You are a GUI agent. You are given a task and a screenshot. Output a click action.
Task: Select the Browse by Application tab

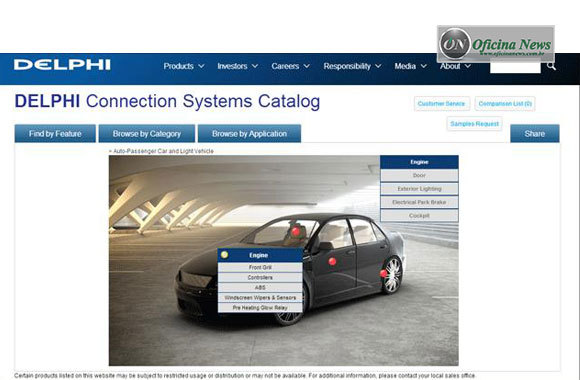click(249, 134)
